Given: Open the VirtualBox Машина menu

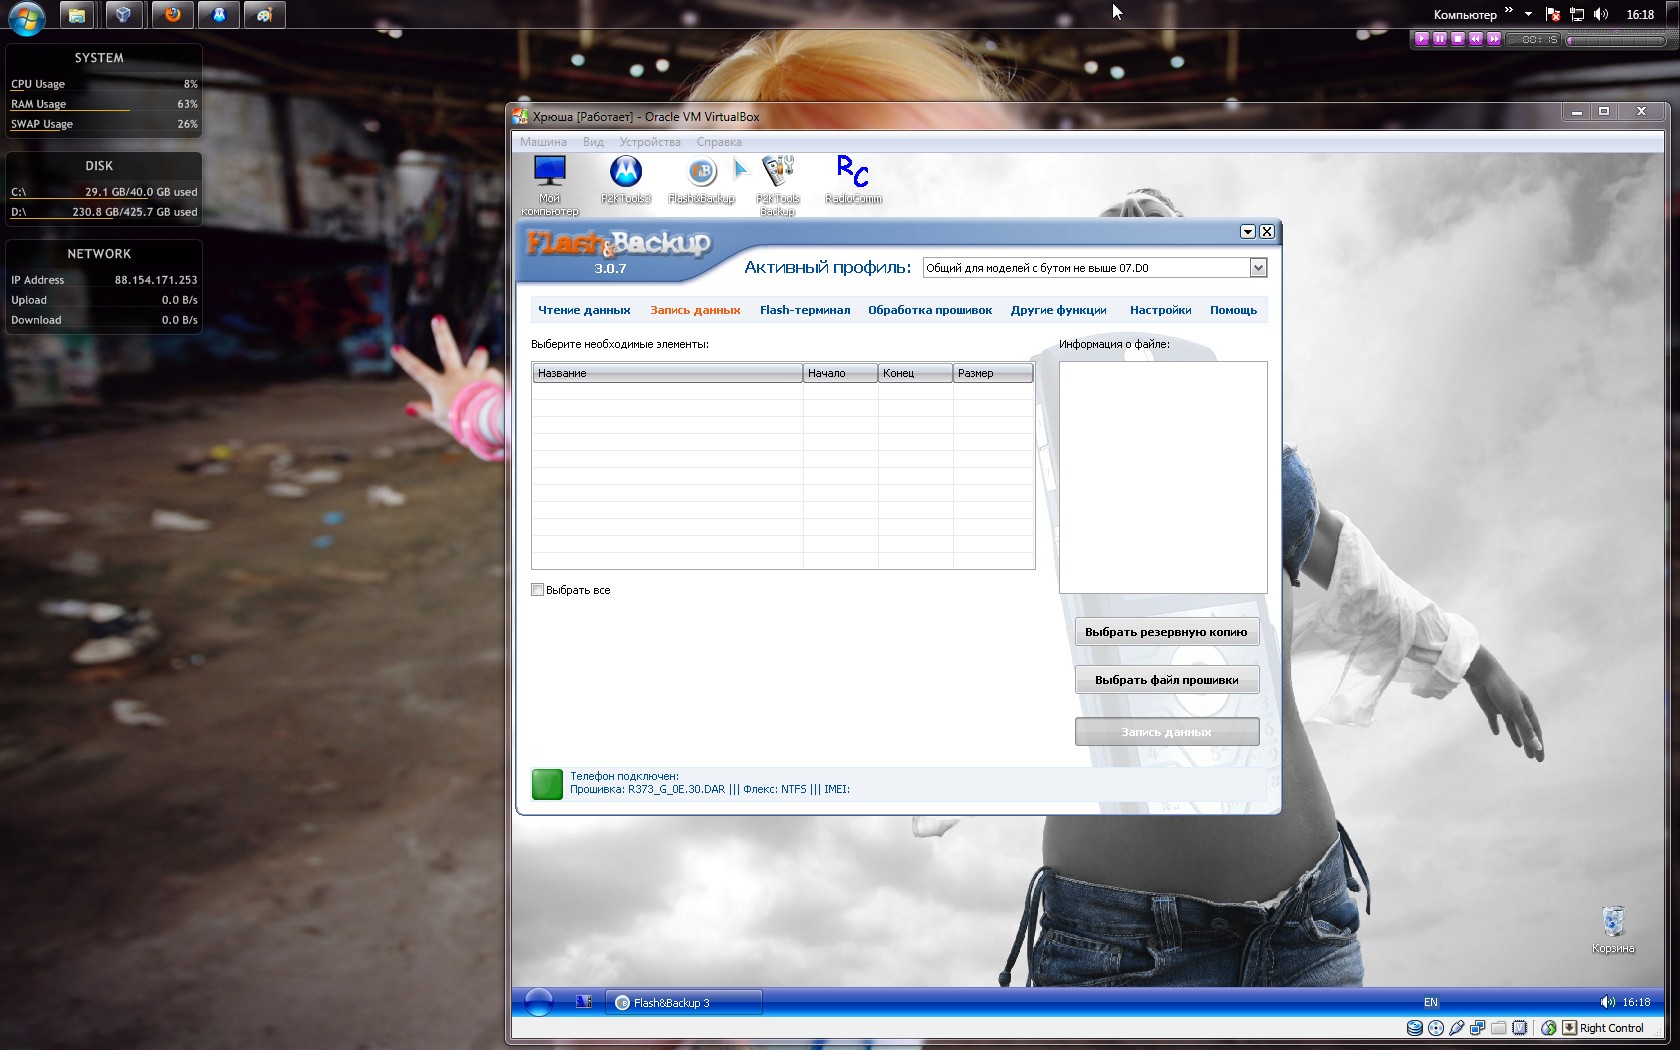Looking at the screenshot, I should [543, 142].
